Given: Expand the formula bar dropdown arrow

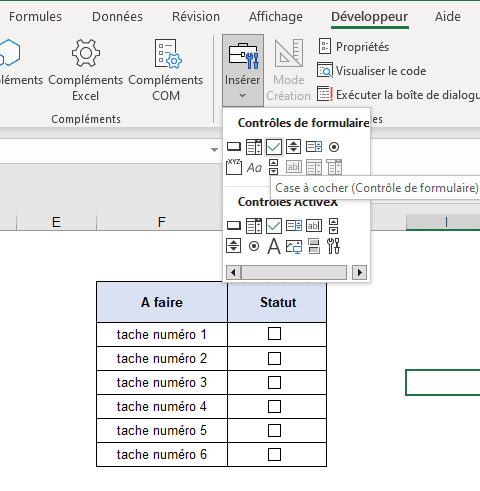Looking at the screenshot, I should (214, 150).
